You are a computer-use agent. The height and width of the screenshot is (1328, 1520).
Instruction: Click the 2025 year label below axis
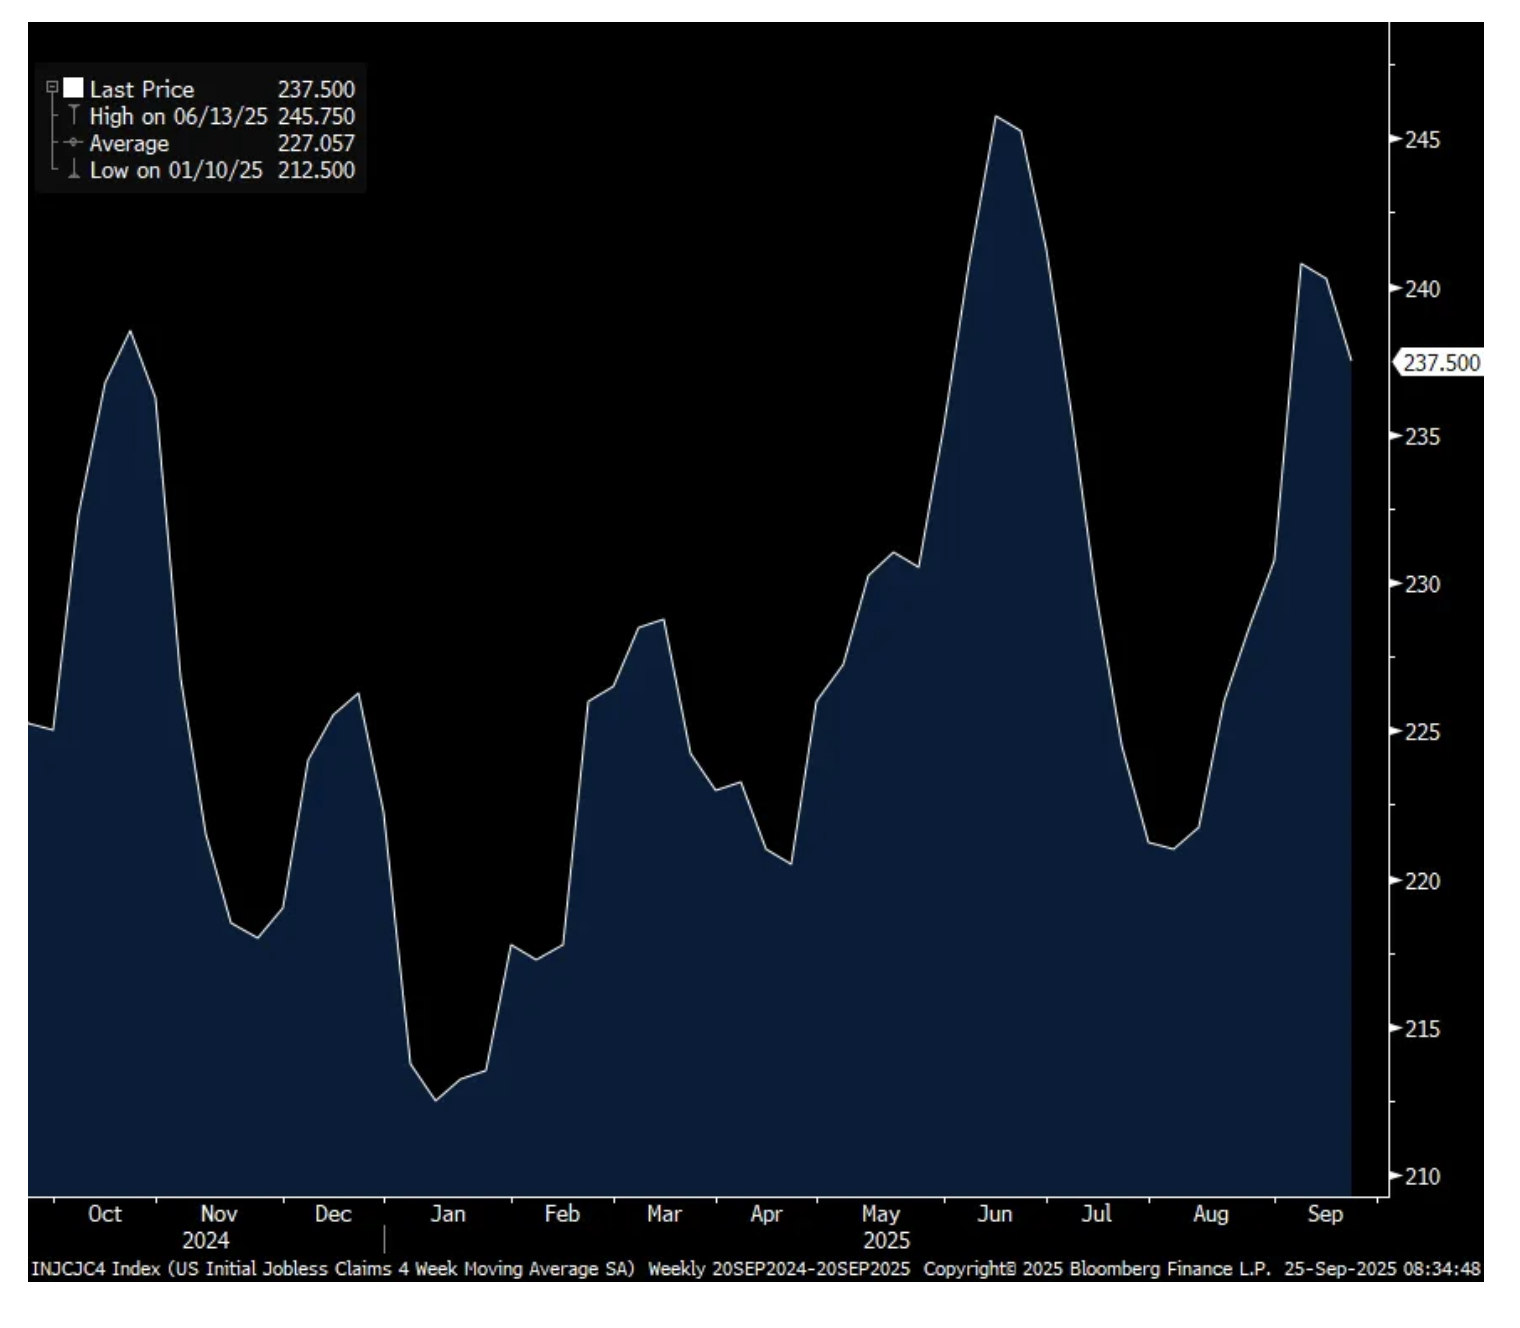coord(886,1241)
